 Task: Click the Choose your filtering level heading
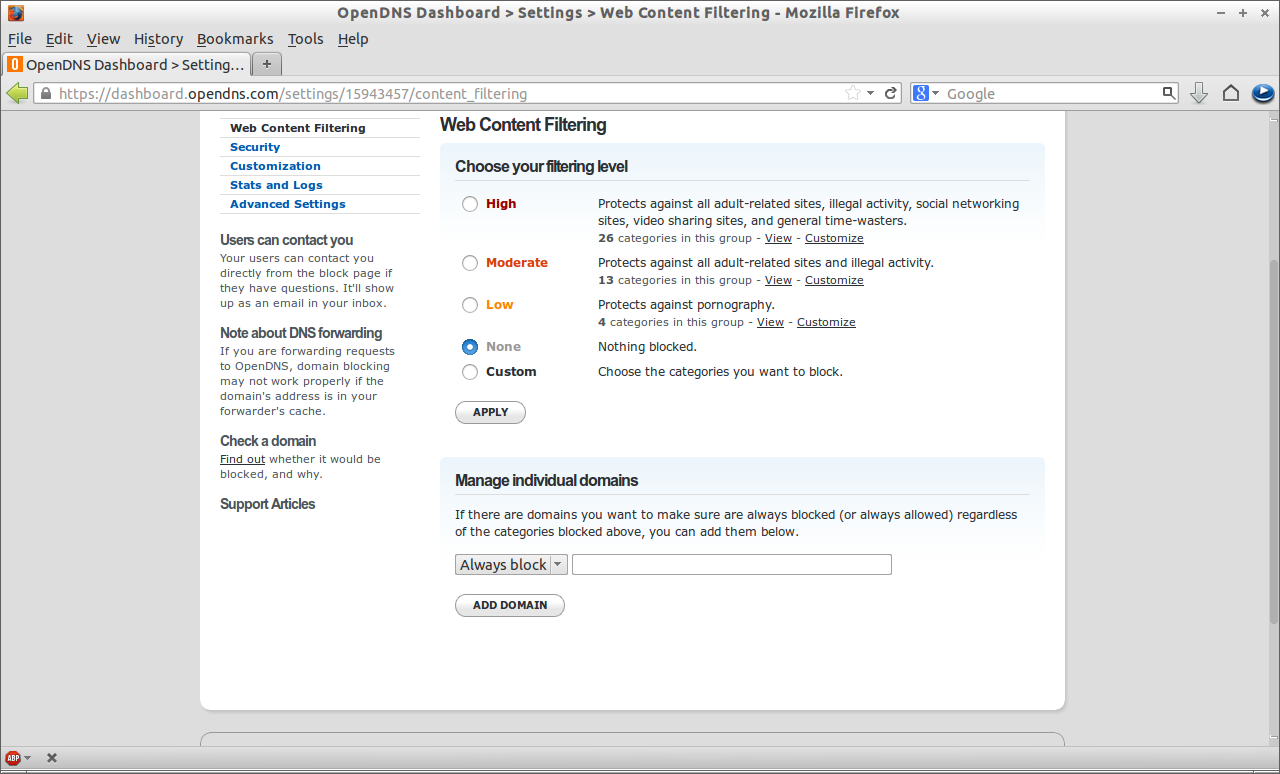point(541,166)
